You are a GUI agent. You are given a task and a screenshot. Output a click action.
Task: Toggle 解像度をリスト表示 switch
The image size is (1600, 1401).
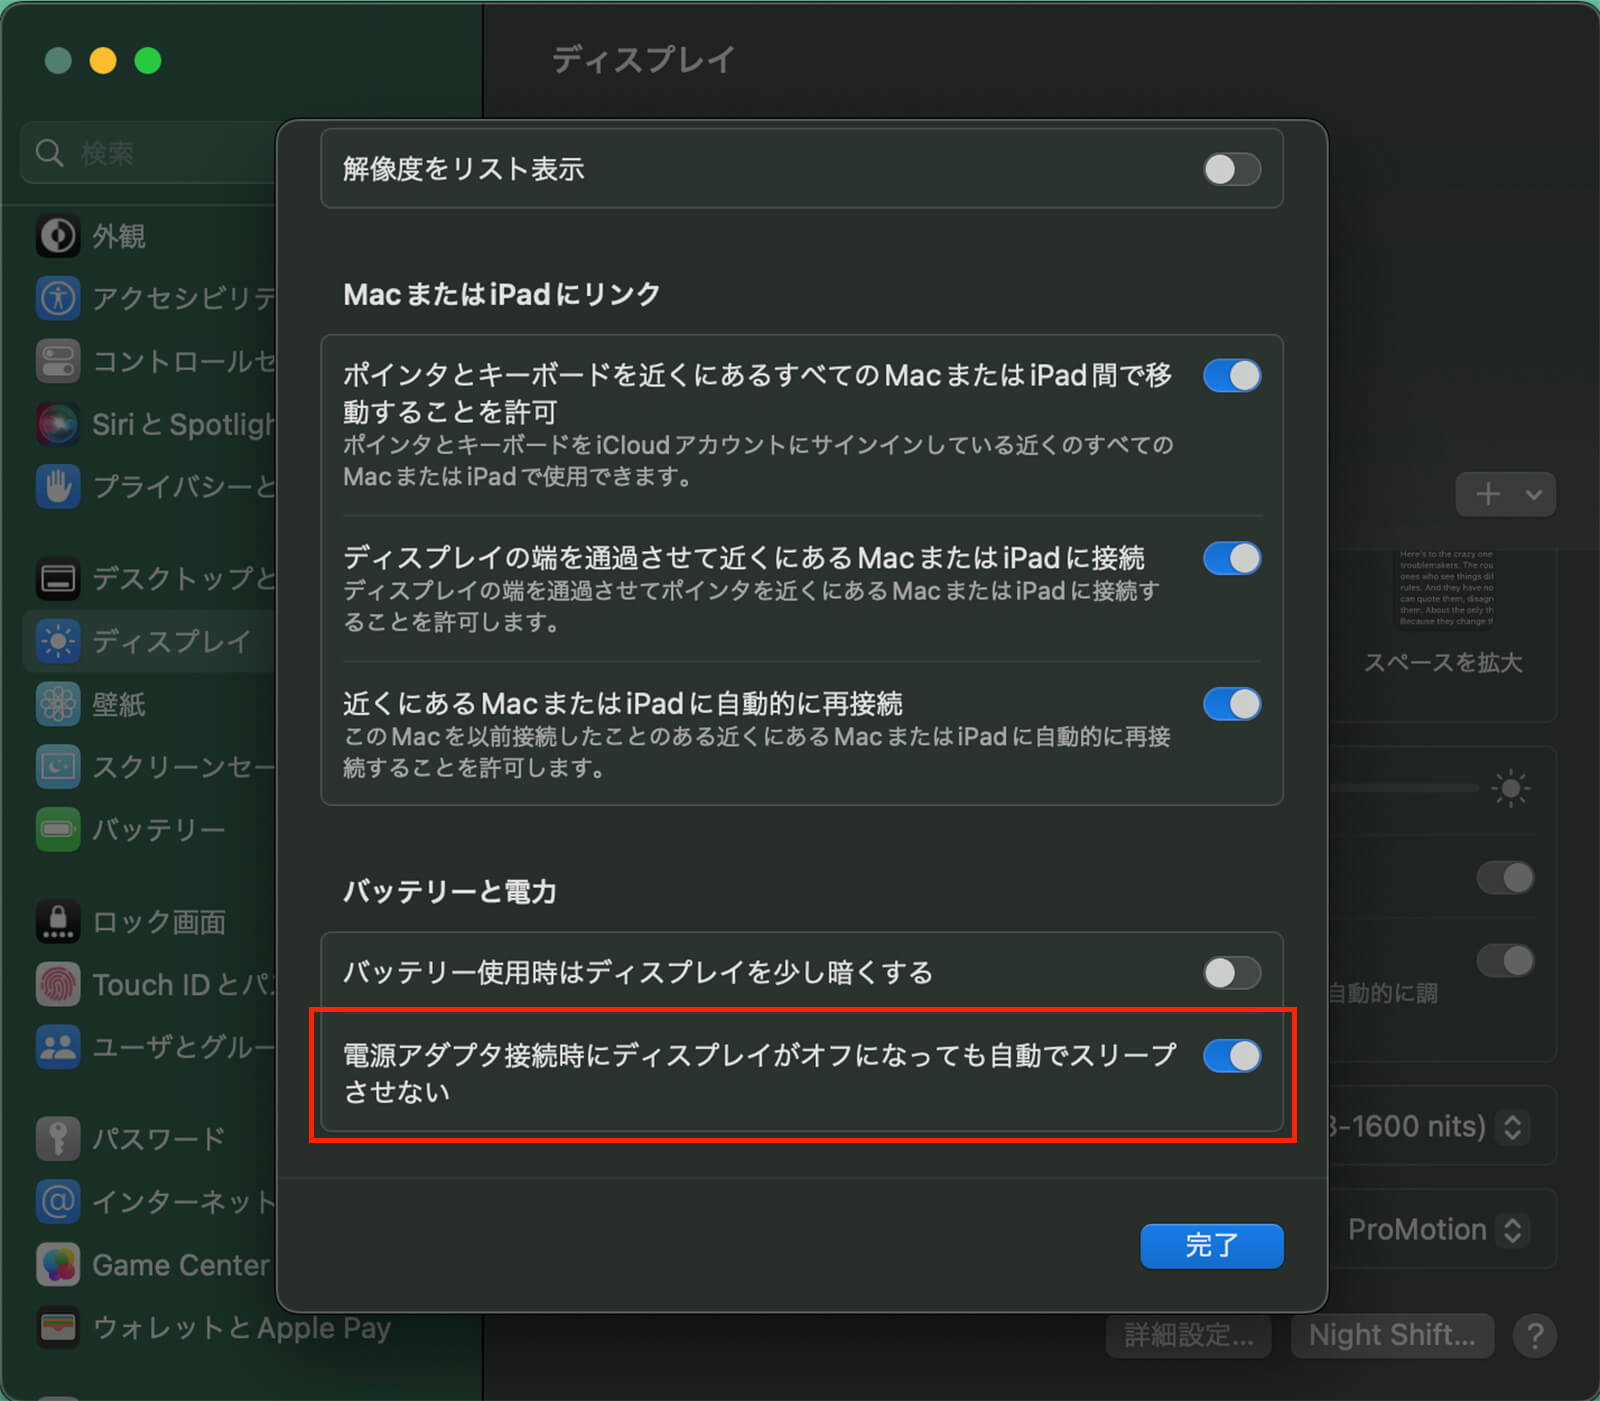click(x=1232, y=169)
